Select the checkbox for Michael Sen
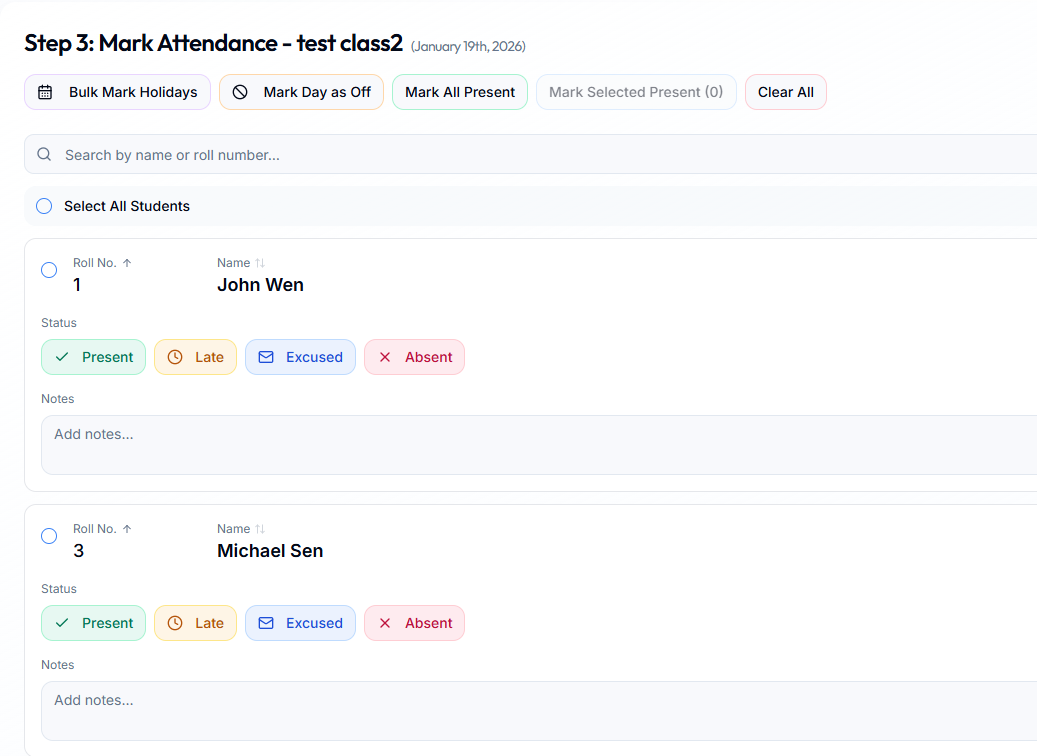The image size is (1037, 756). [49, 536]
